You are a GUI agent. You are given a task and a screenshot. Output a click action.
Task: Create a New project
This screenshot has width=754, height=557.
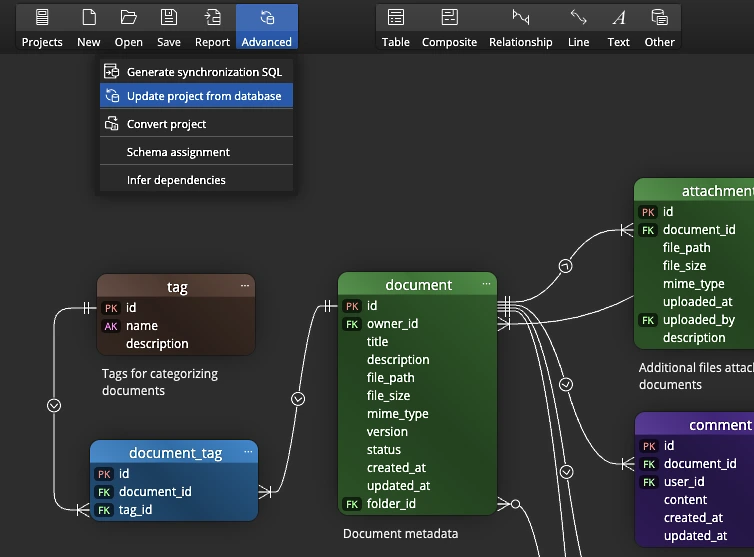click(x=89, y=27)
